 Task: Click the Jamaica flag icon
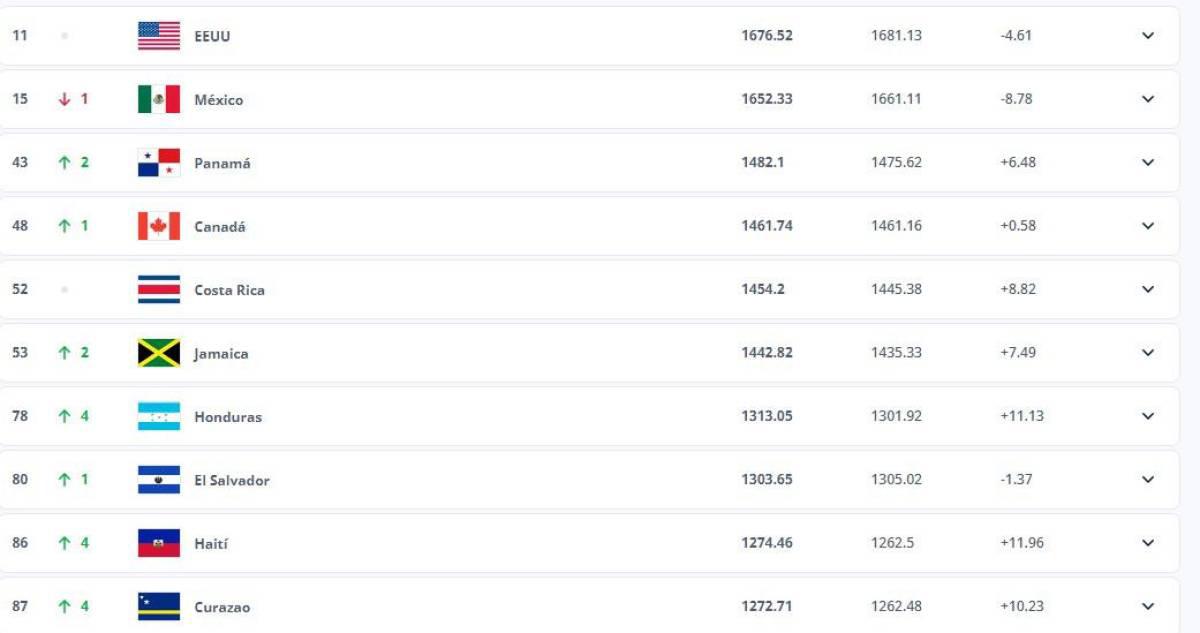pyautogui.click(x=154, y=352)
